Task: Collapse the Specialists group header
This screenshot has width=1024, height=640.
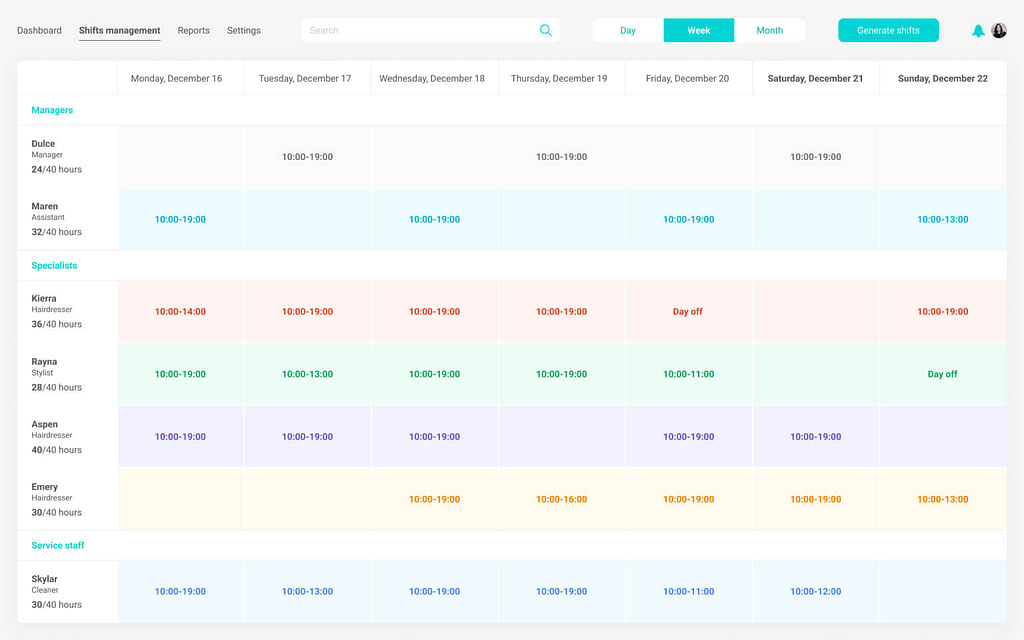Action: coord(54,266)
